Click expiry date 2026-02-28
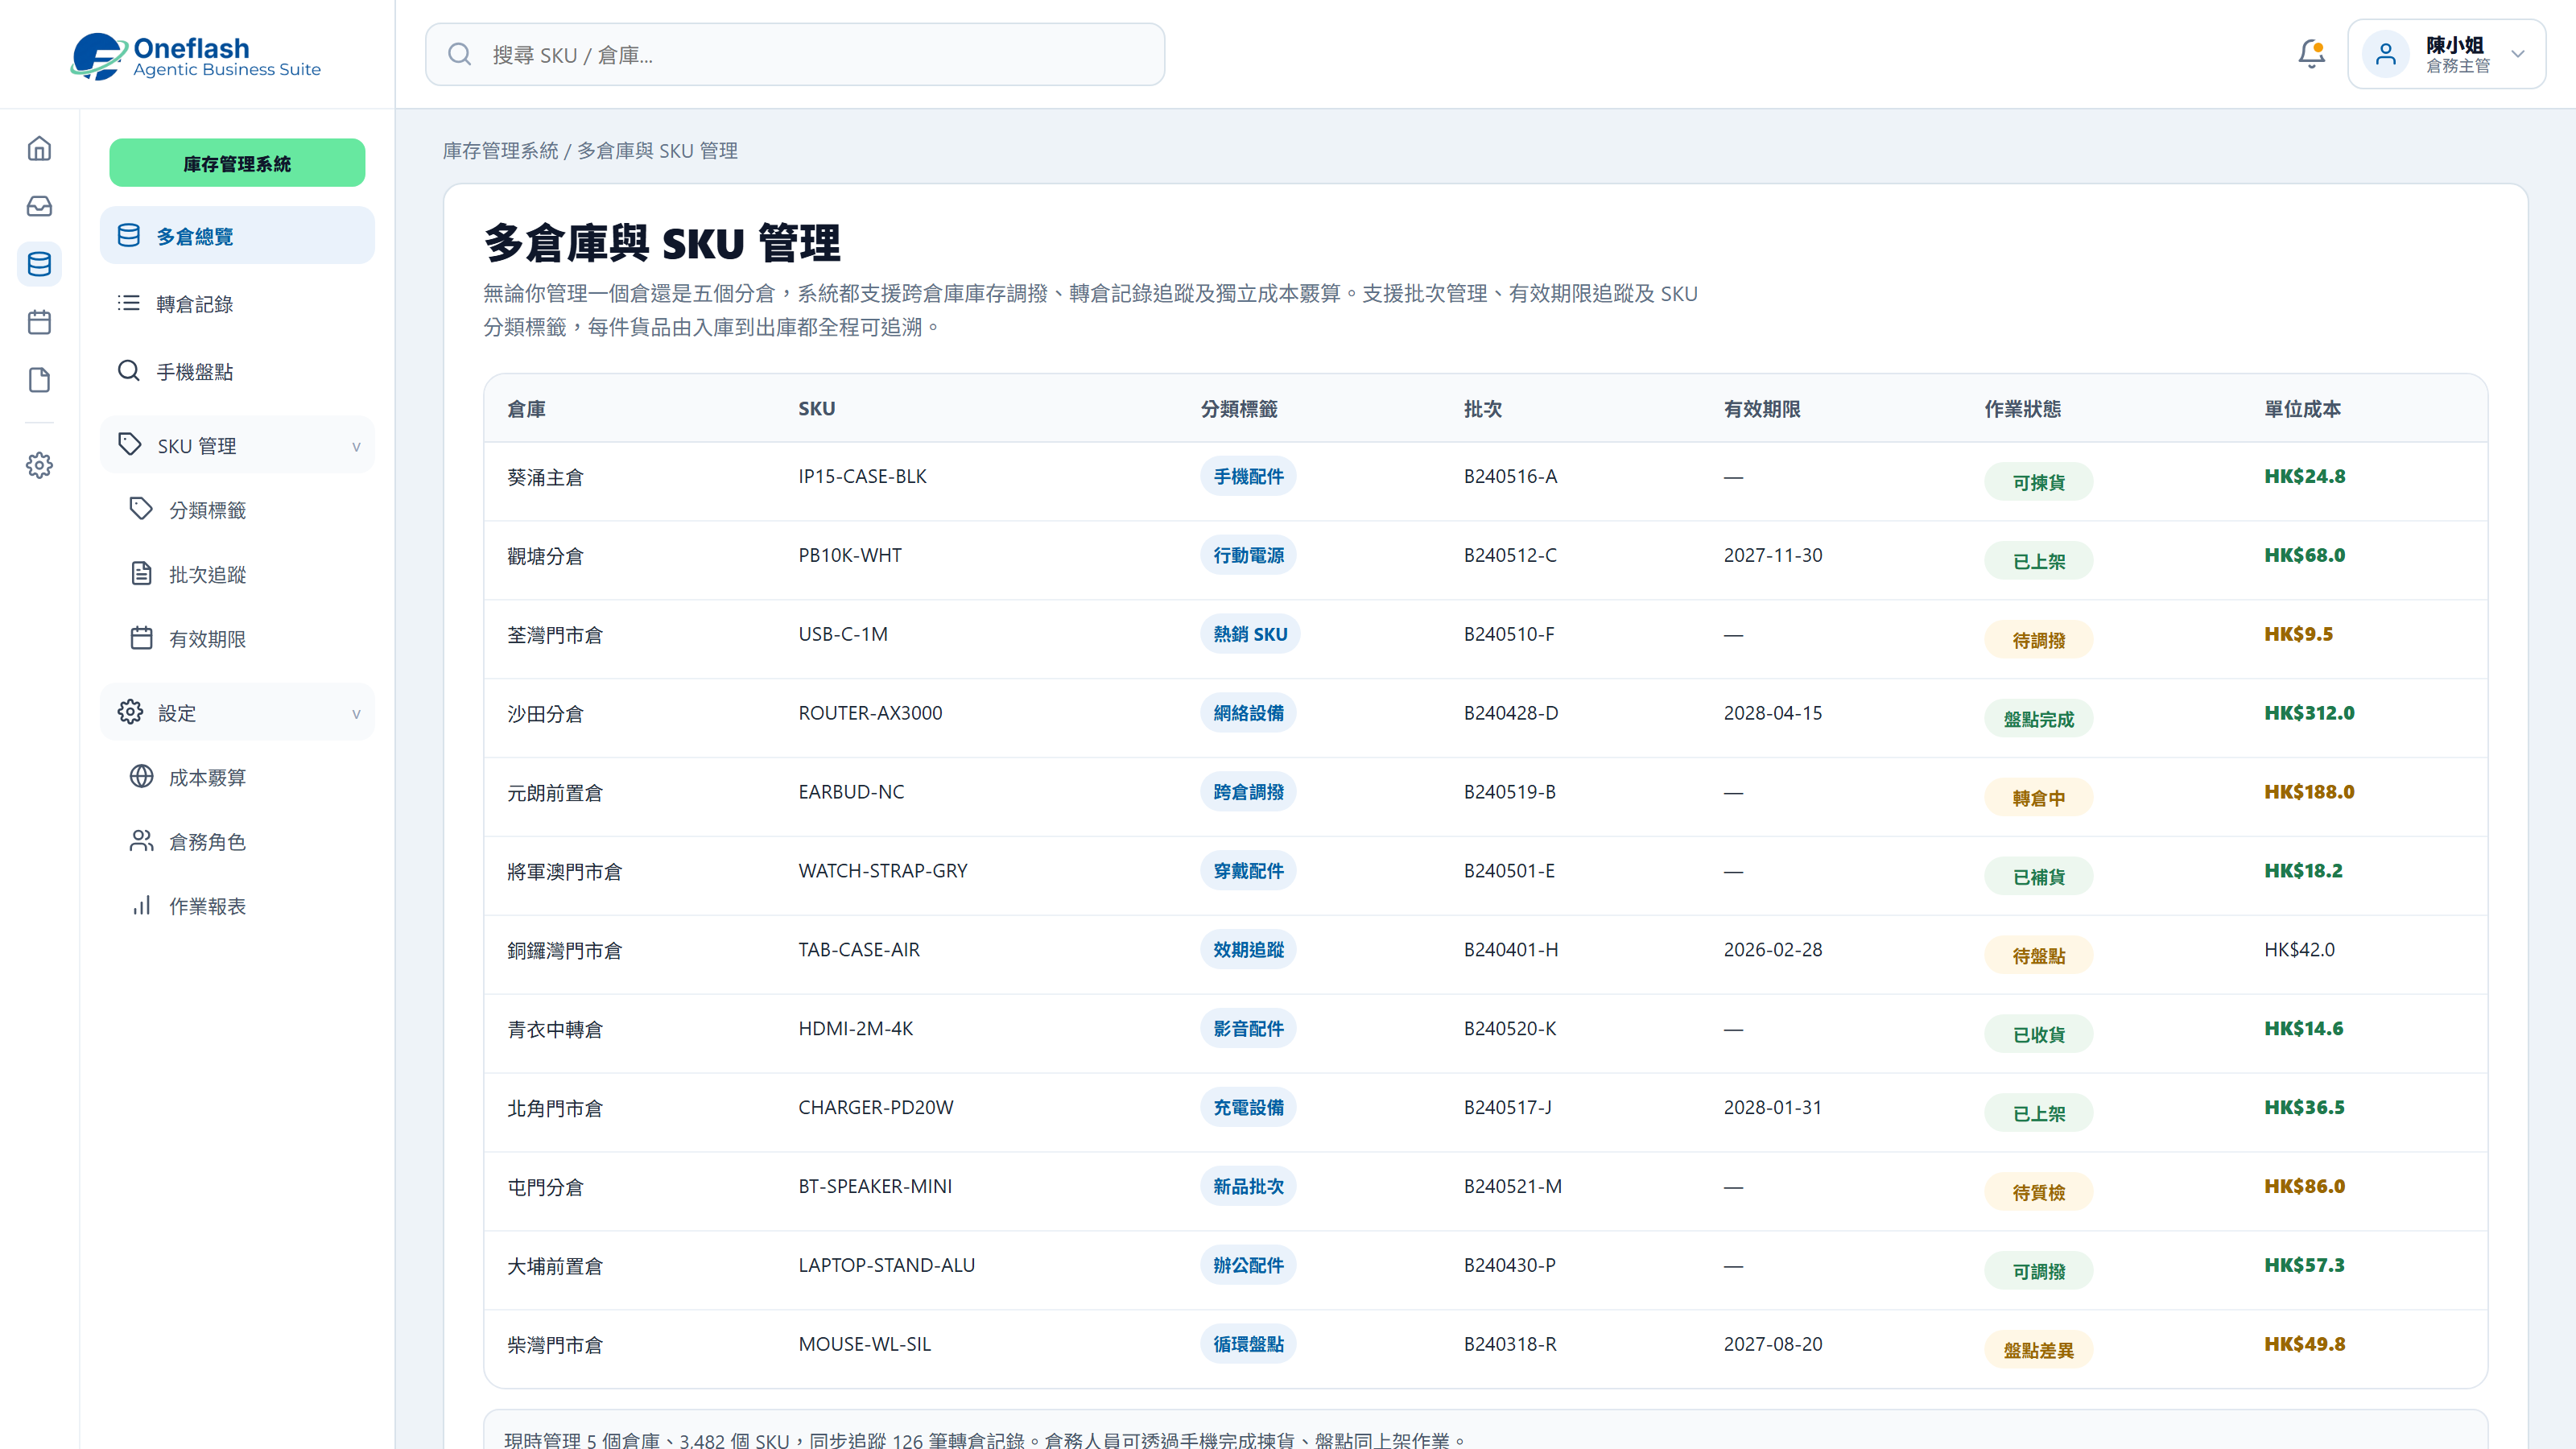This screenshot has height=1449, width=2576. click(x=1772, y=950)
